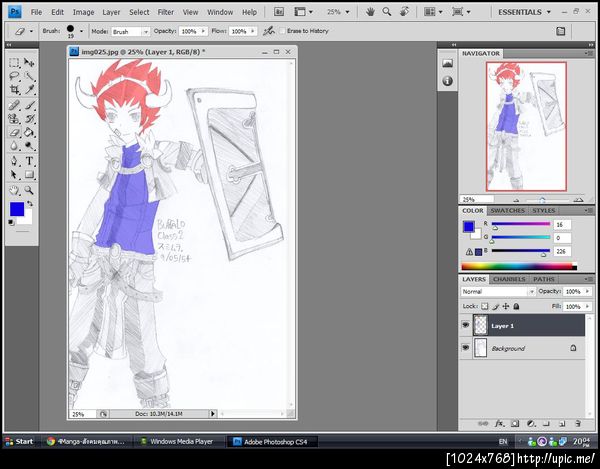Open the Filter menu
Screen dimensions: 600x469
pos(165,12)
